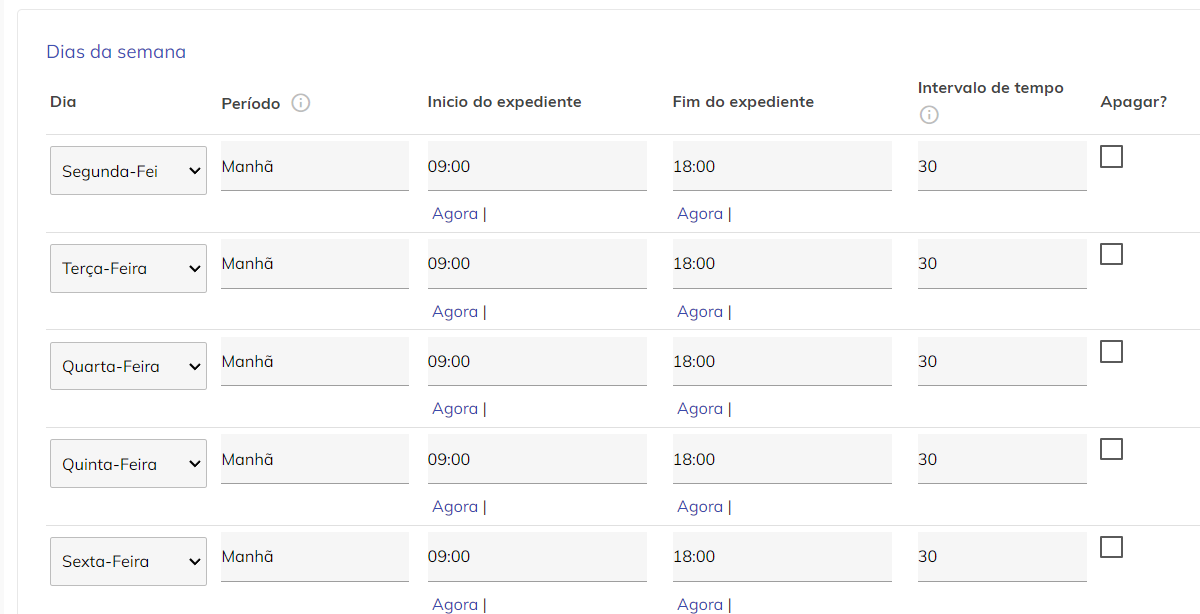Screen dimensions: 1200x614
Task: Click Agora under Quinta-Feira end time
Action: [x=700, y=507]
